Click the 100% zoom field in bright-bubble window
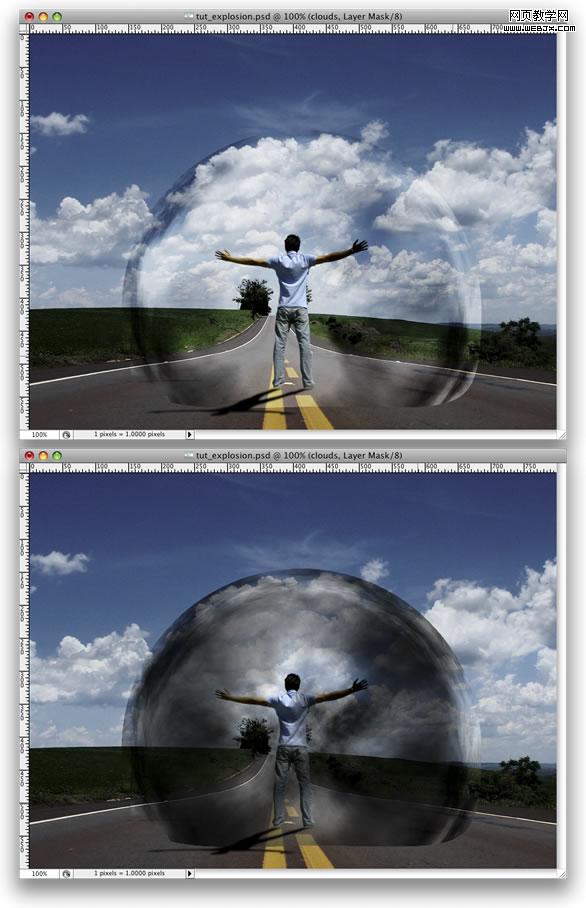Image resolution: width=586 pixels, height=908 pixels. tap(39, 434)
